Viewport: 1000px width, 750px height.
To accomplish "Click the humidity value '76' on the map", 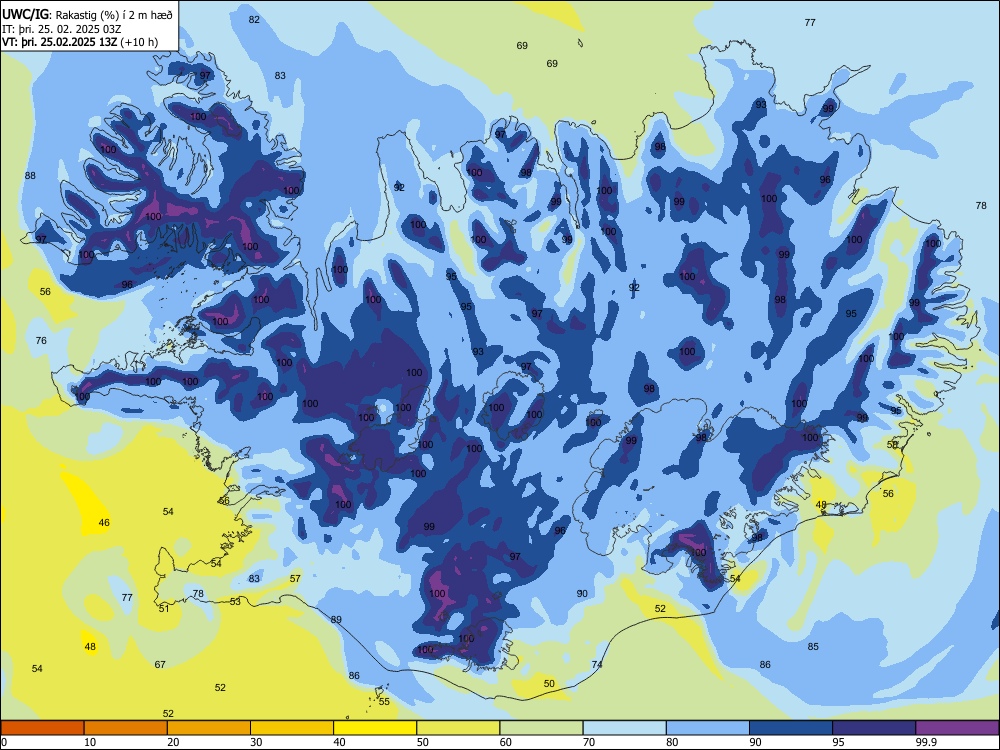I will tap(41, 341).
